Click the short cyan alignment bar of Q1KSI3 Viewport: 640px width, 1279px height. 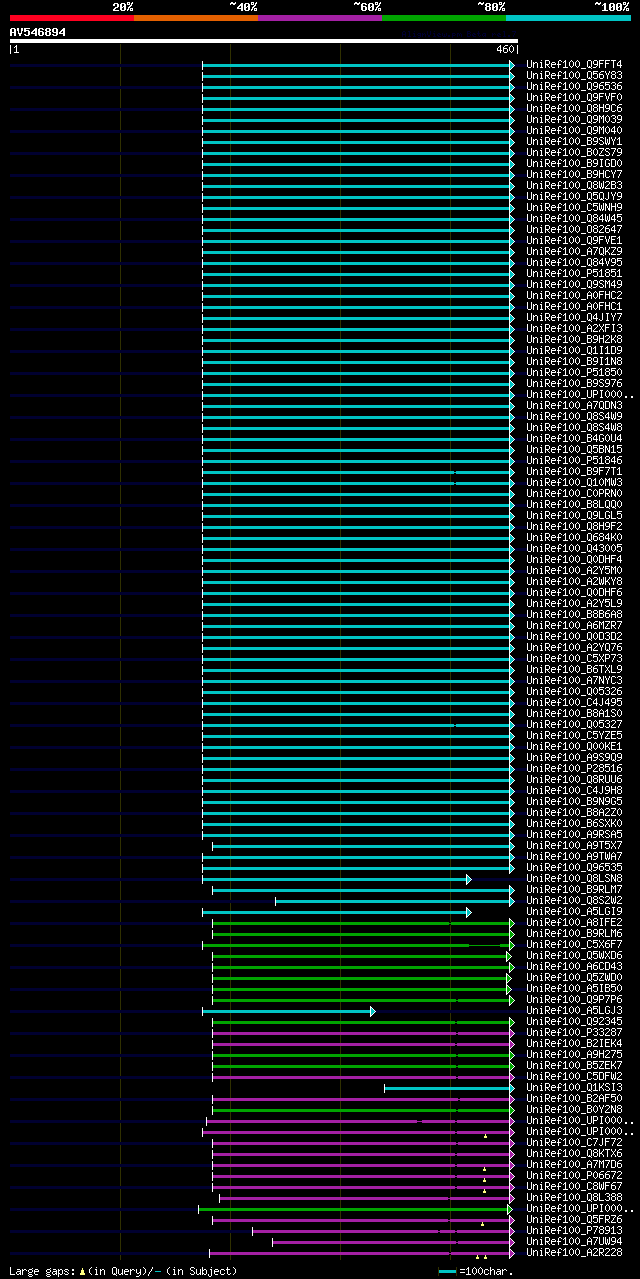(449, 1088)
